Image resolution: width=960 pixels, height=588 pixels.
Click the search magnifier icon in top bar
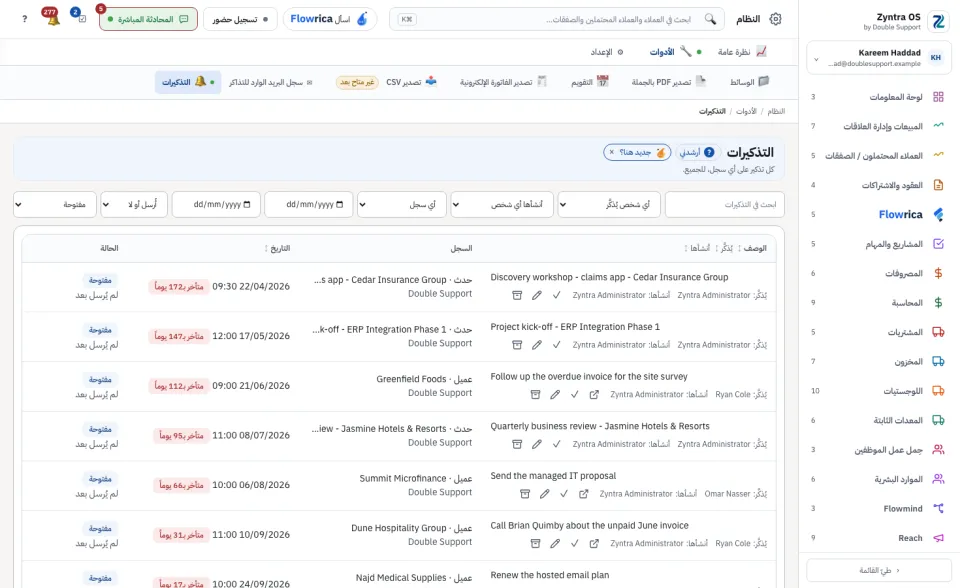710,19
